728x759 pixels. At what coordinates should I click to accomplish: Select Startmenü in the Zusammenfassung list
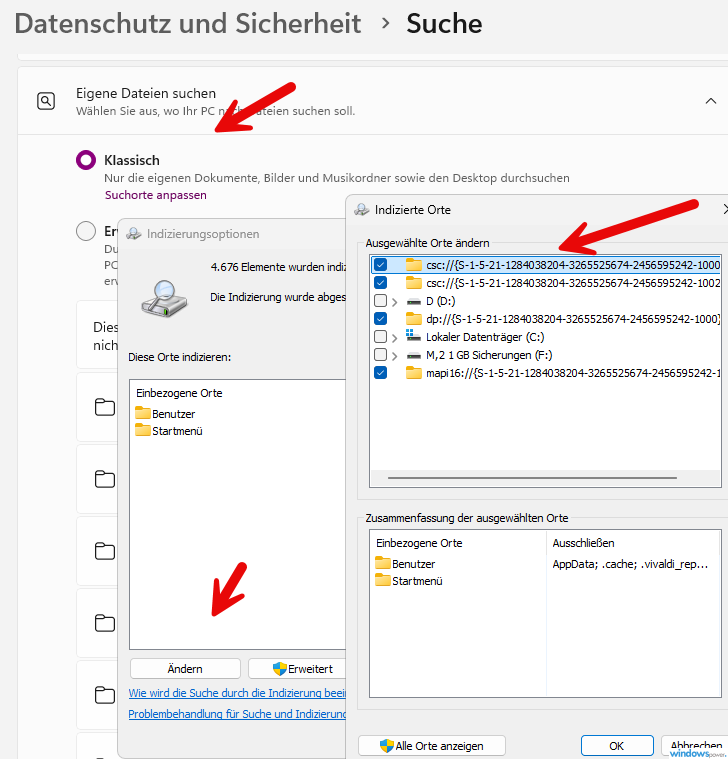click(x=417, y=581)
